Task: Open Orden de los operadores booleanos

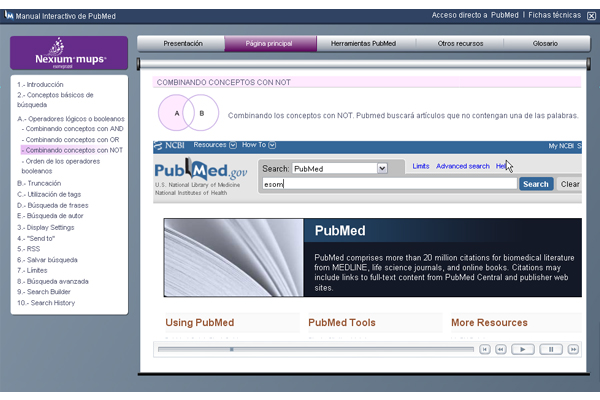Action: [60, 166]
